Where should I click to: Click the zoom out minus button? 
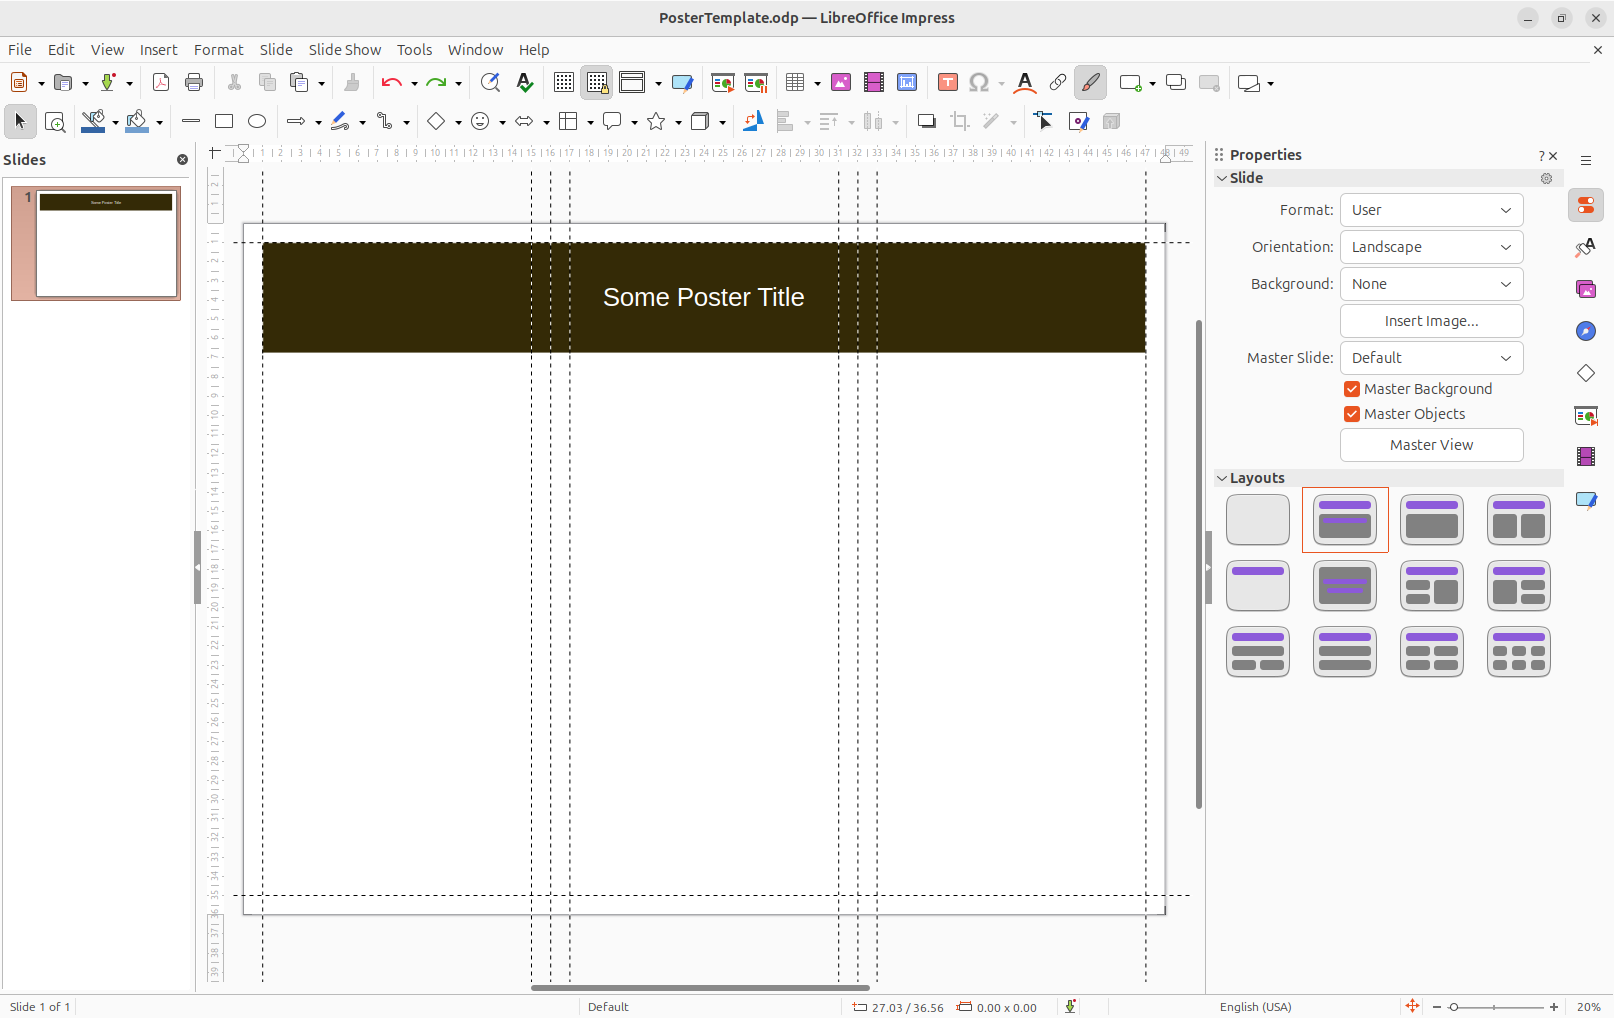pos(1437,1007)
